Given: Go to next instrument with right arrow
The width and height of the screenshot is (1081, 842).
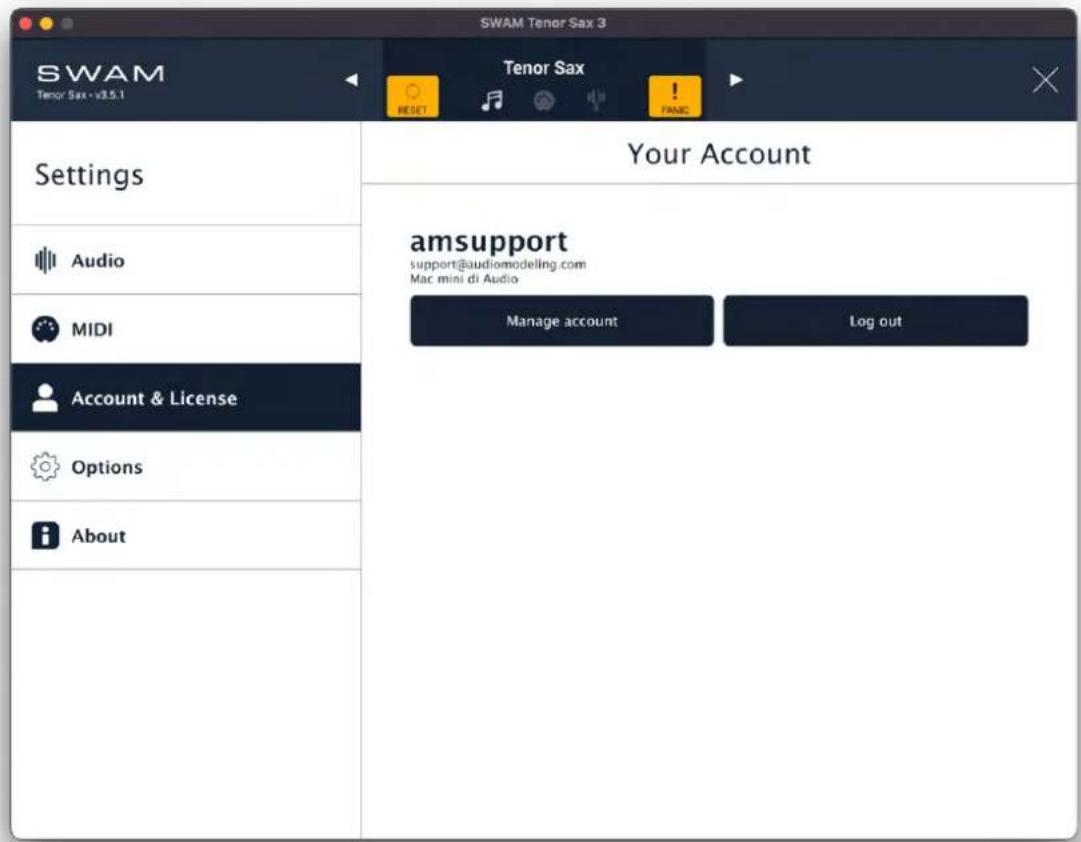Looking at the screenshot, I should tap(736, 79).
